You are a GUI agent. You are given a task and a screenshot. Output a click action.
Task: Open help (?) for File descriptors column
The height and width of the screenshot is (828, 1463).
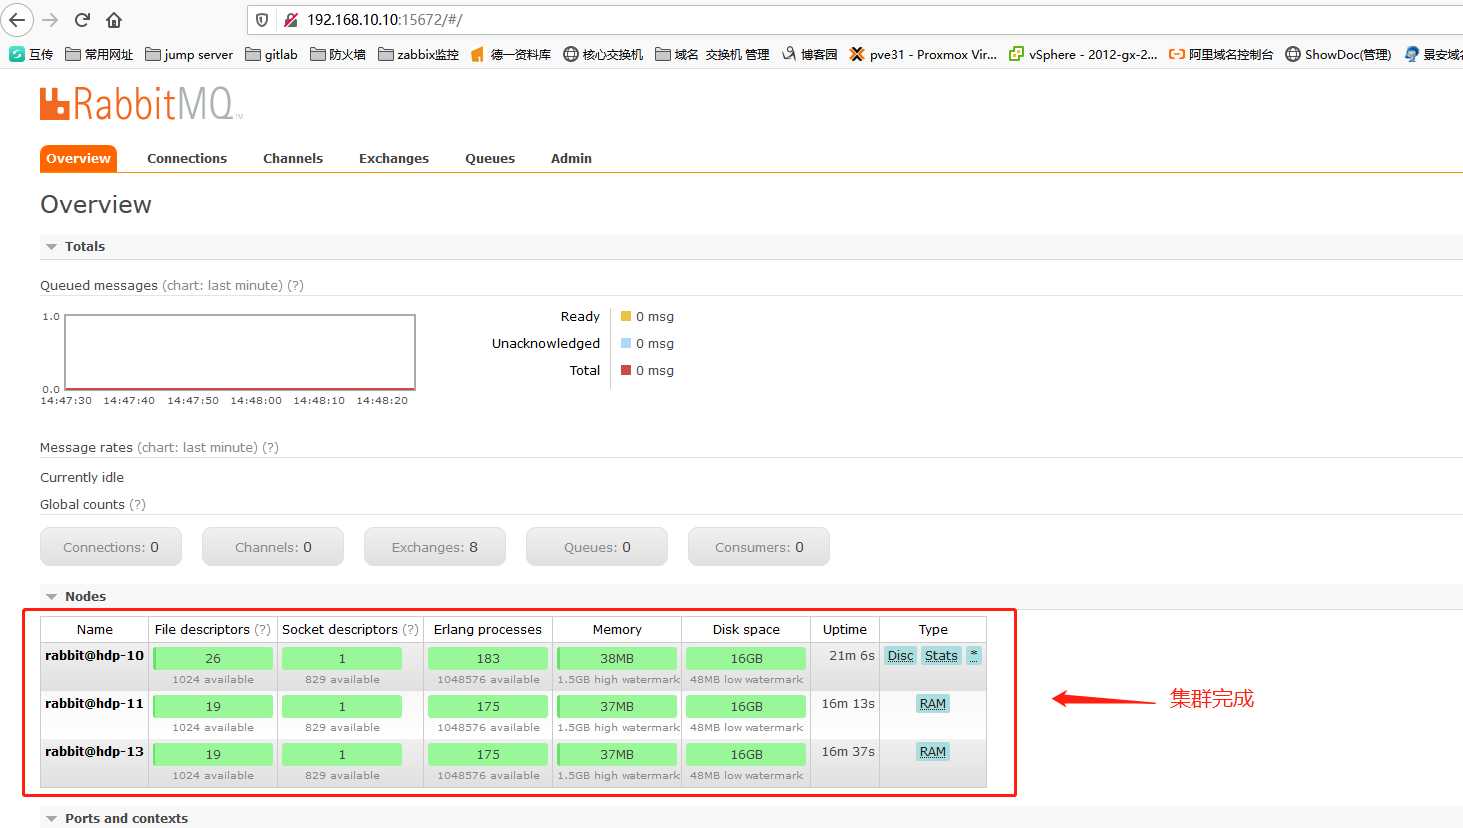click(262, 629)
